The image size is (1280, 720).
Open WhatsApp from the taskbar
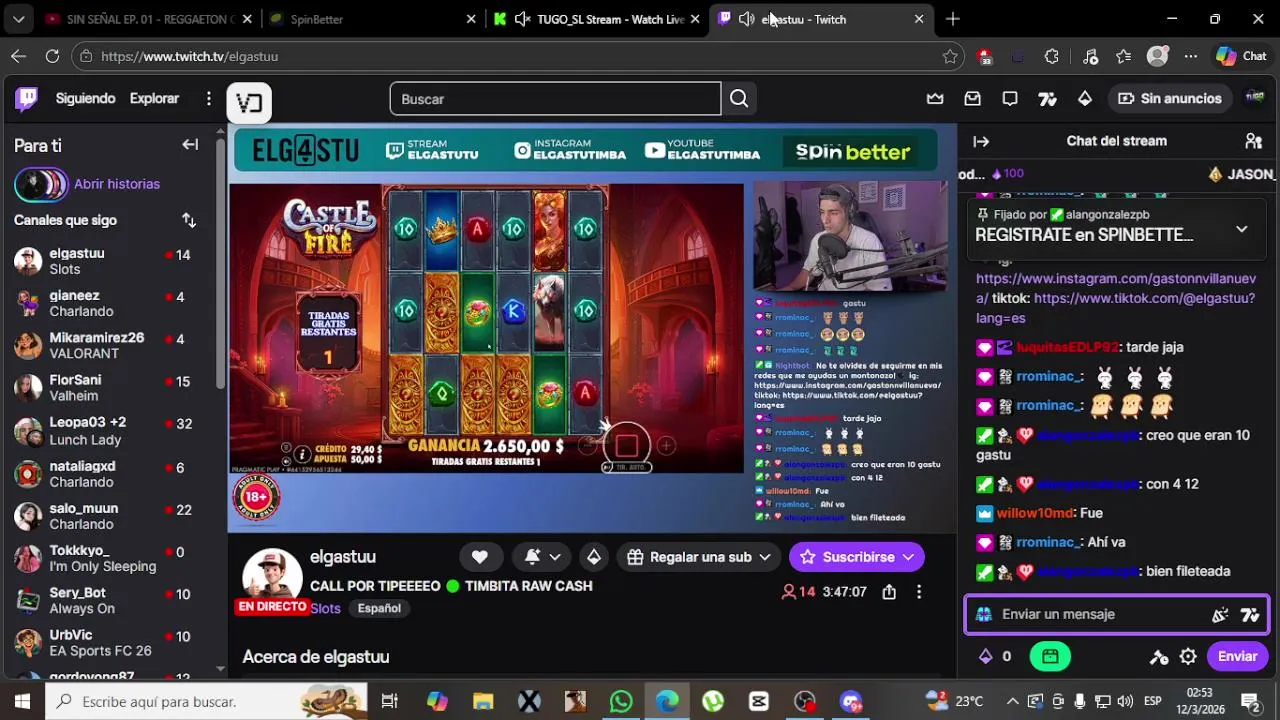[x=621, y=701]
